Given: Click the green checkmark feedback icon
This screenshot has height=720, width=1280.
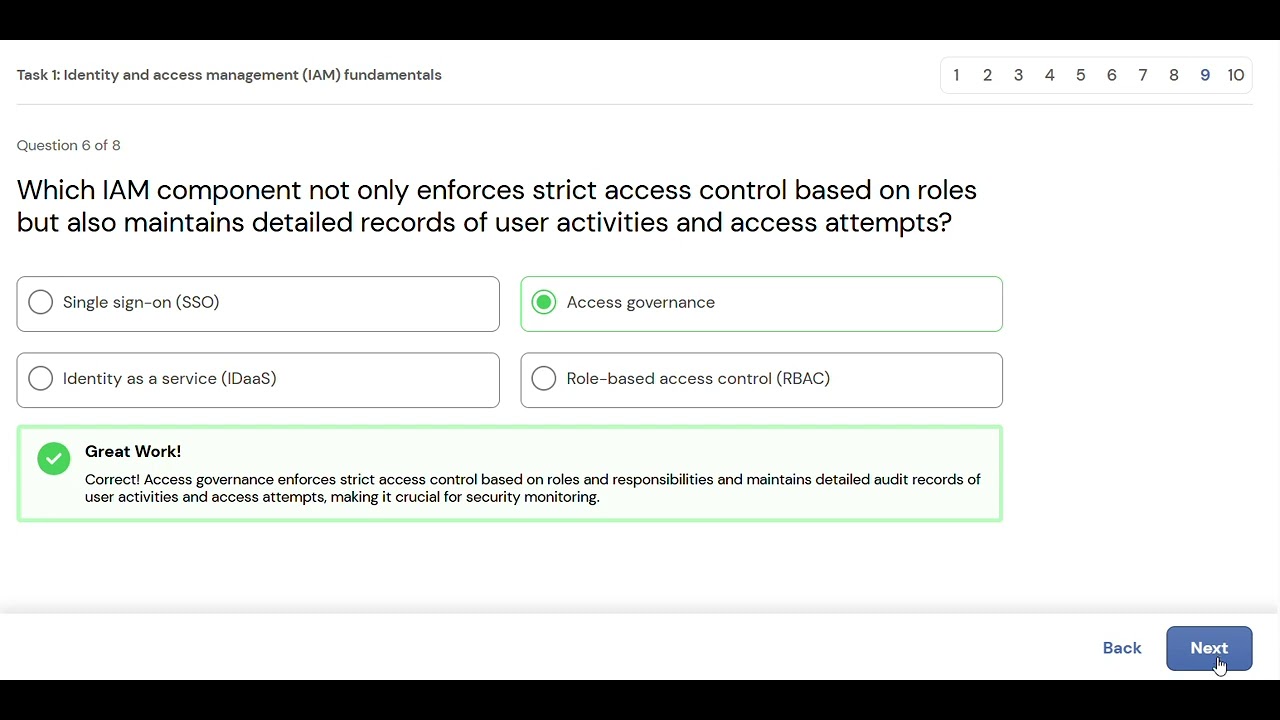Looking at the screenshot, I should click(54, 458).
